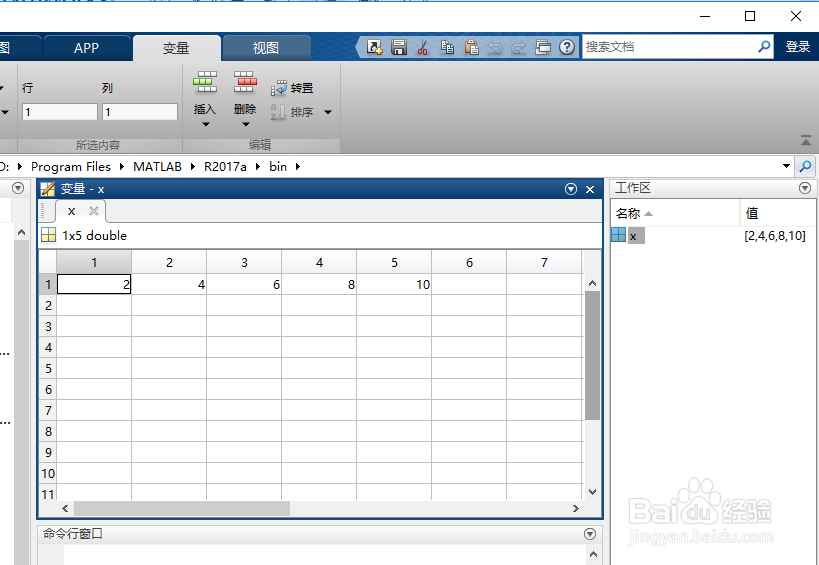Click the Paste clipboard icon
819x565 pixels.
point(472,47)
